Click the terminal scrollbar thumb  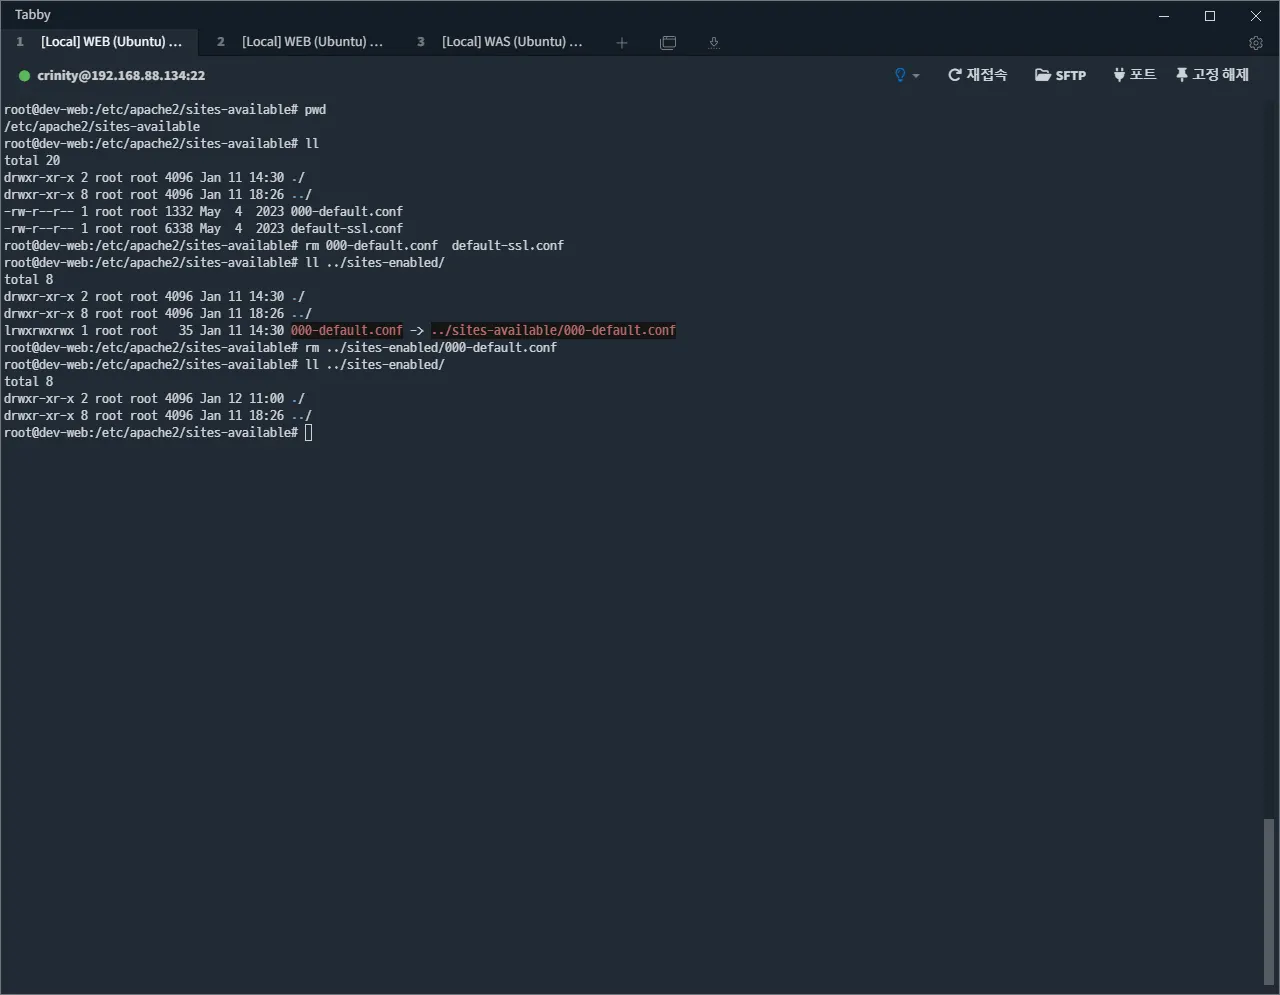coord(1269,903)
